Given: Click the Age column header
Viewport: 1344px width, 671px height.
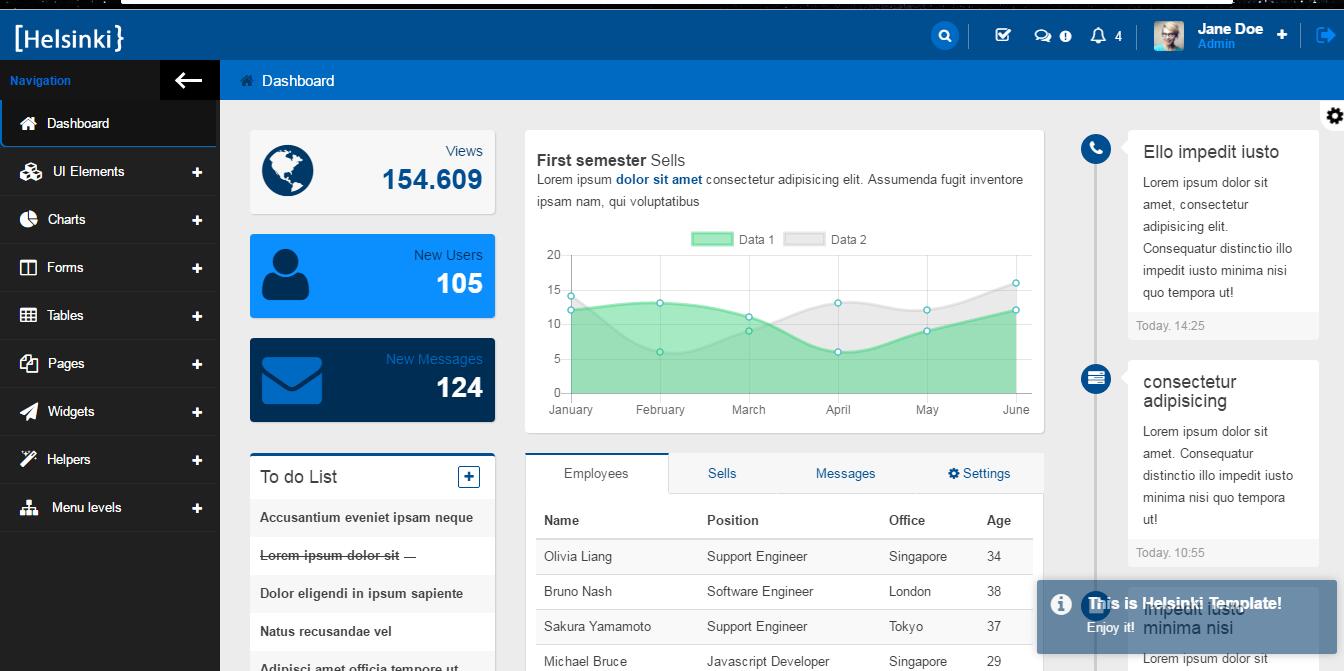Looking at the screenshot, I should 998,521.
